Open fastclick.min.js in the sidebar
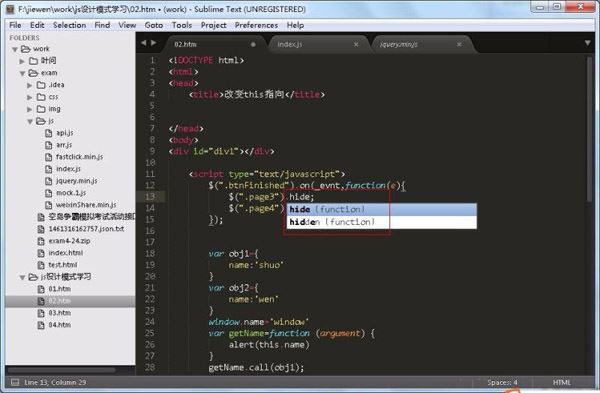Viewport: 600px width, 393px height. pyautogui.click(x=80, y=157)
